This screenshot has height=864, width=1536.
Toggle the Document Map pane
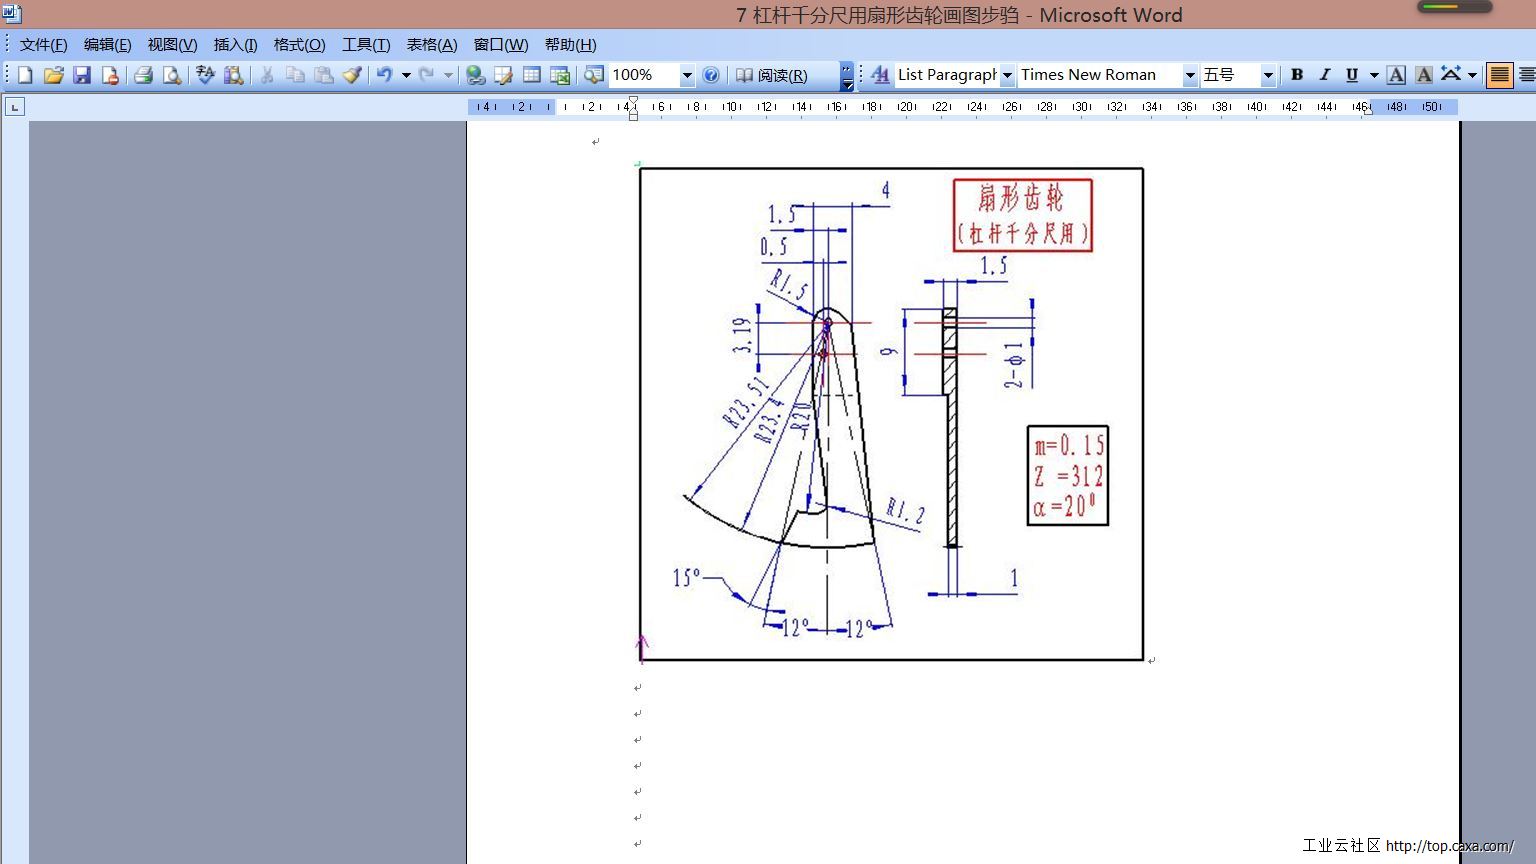(x=594, y=75)
